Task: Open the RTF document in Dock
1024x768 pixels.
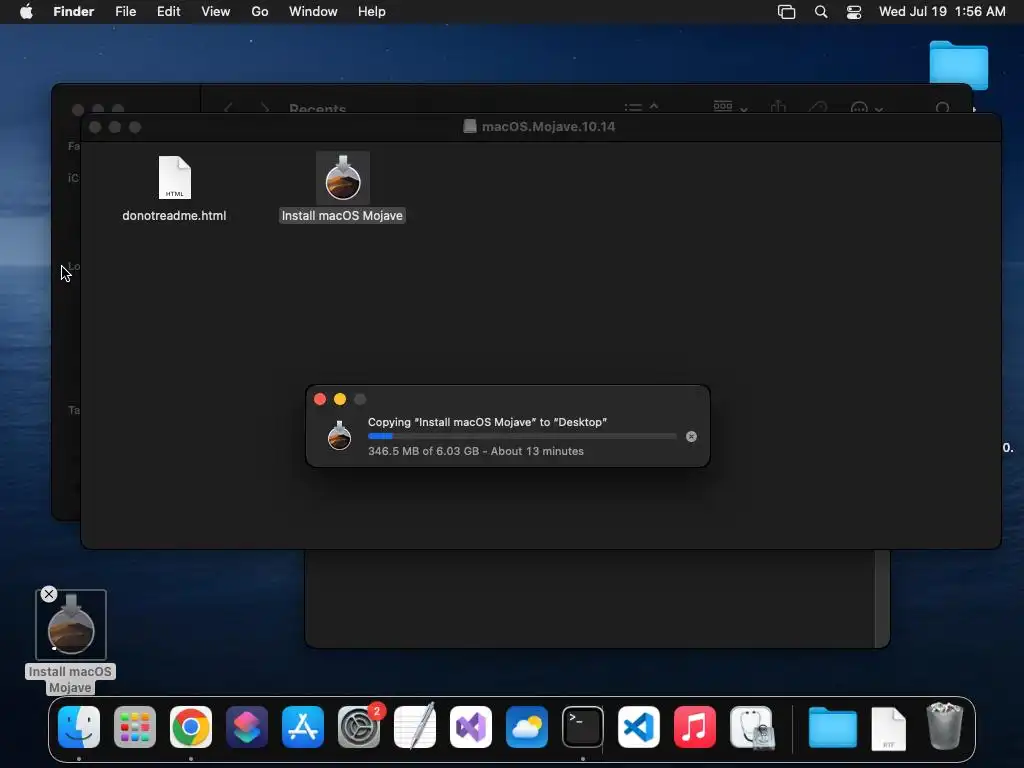Action: coord(888,729)
